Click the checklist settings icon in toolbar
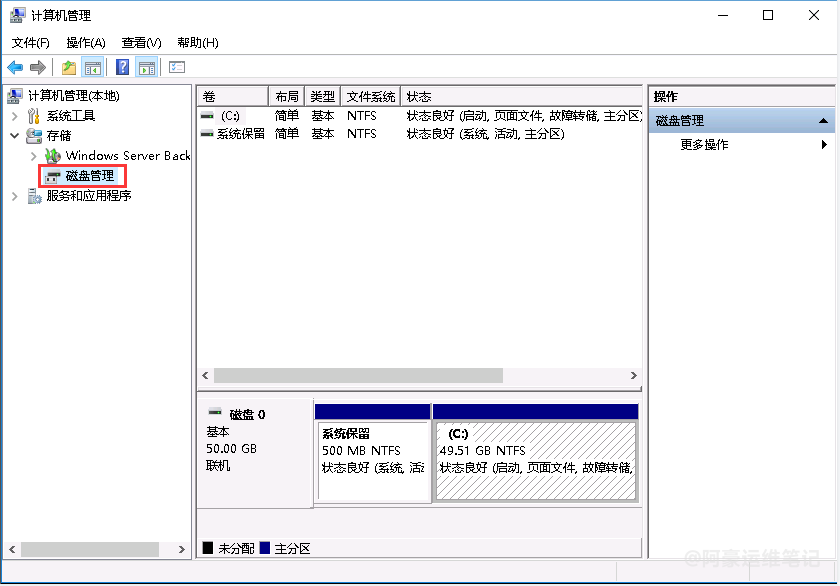 177,67
